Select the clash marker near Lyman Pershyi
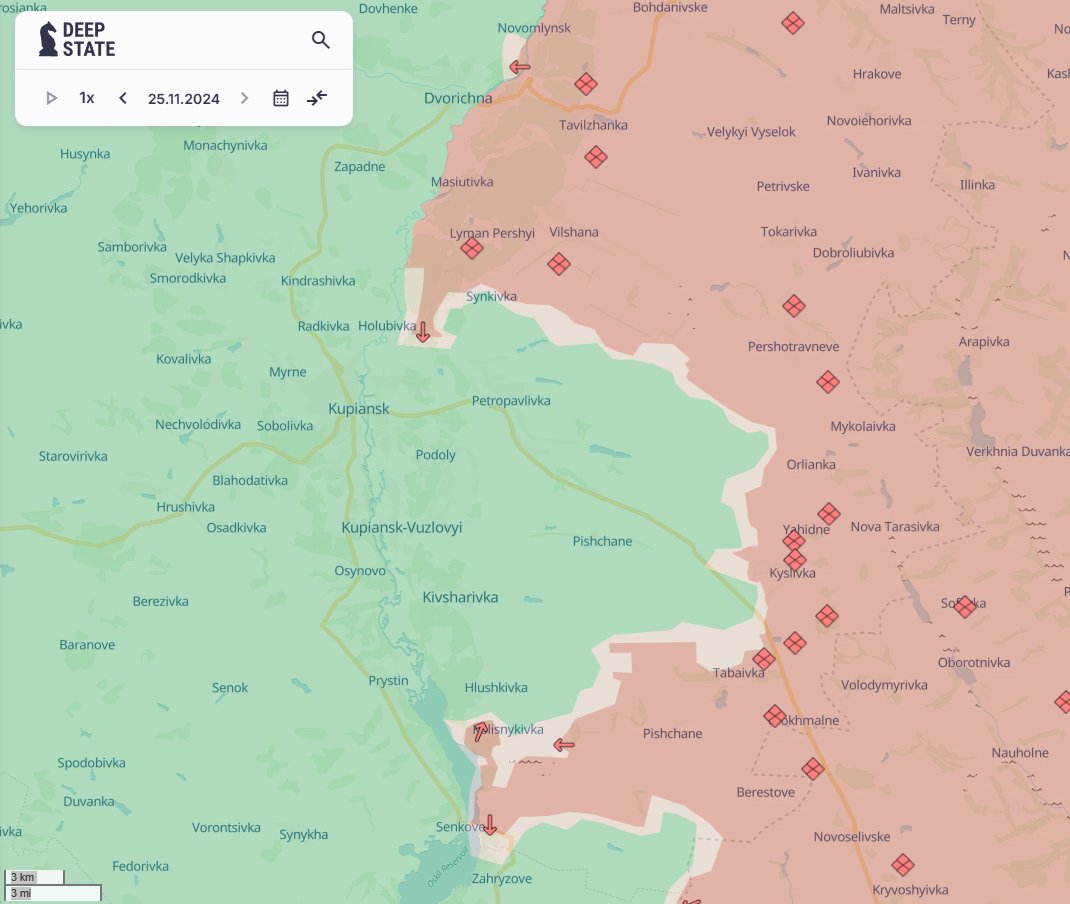The height and width of the screenshot is (904, 1070). (472, 248)
